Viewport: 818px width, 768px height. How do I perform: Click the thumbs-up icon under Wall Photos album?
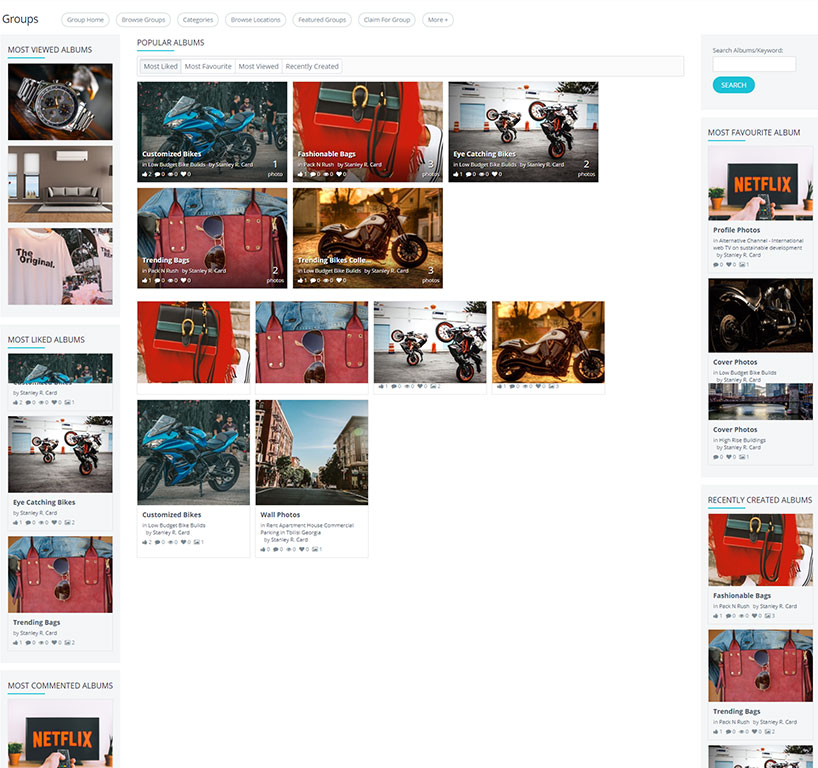pyautogui.click(x=263, y=549)
